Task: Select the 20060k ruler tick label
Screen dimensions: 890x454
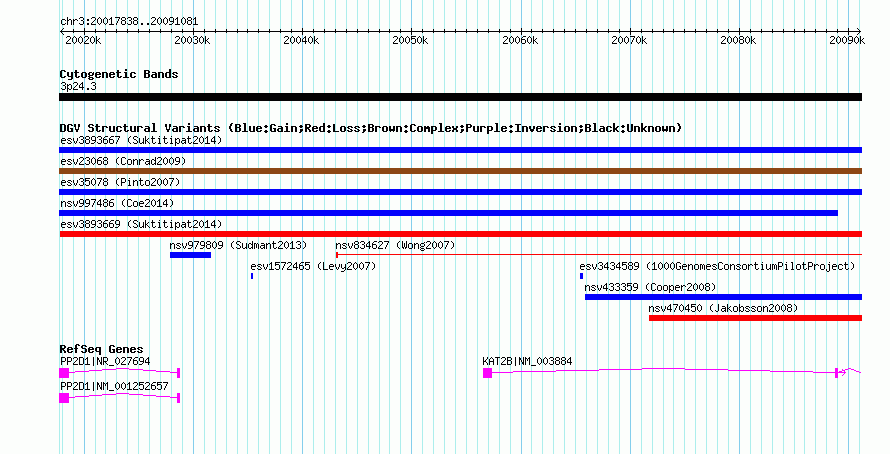Action: [520, 40]
